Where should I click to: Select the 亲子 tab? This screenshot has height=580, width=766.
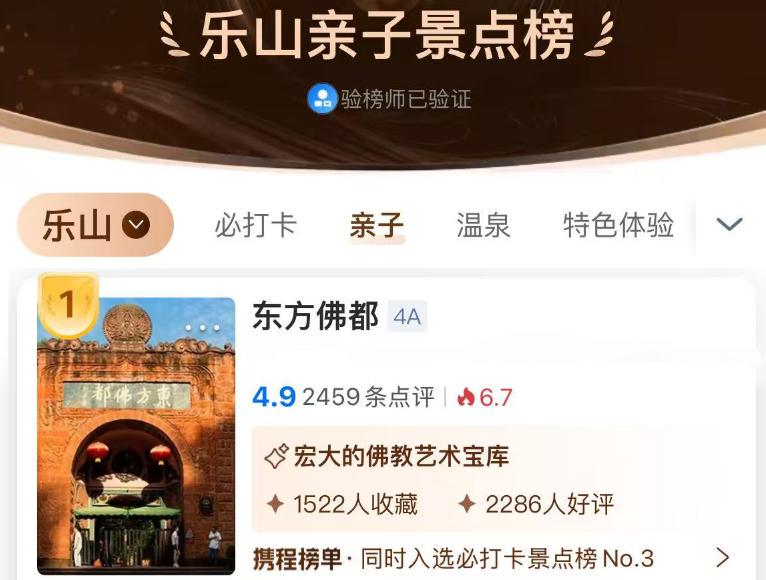point(377,225)
